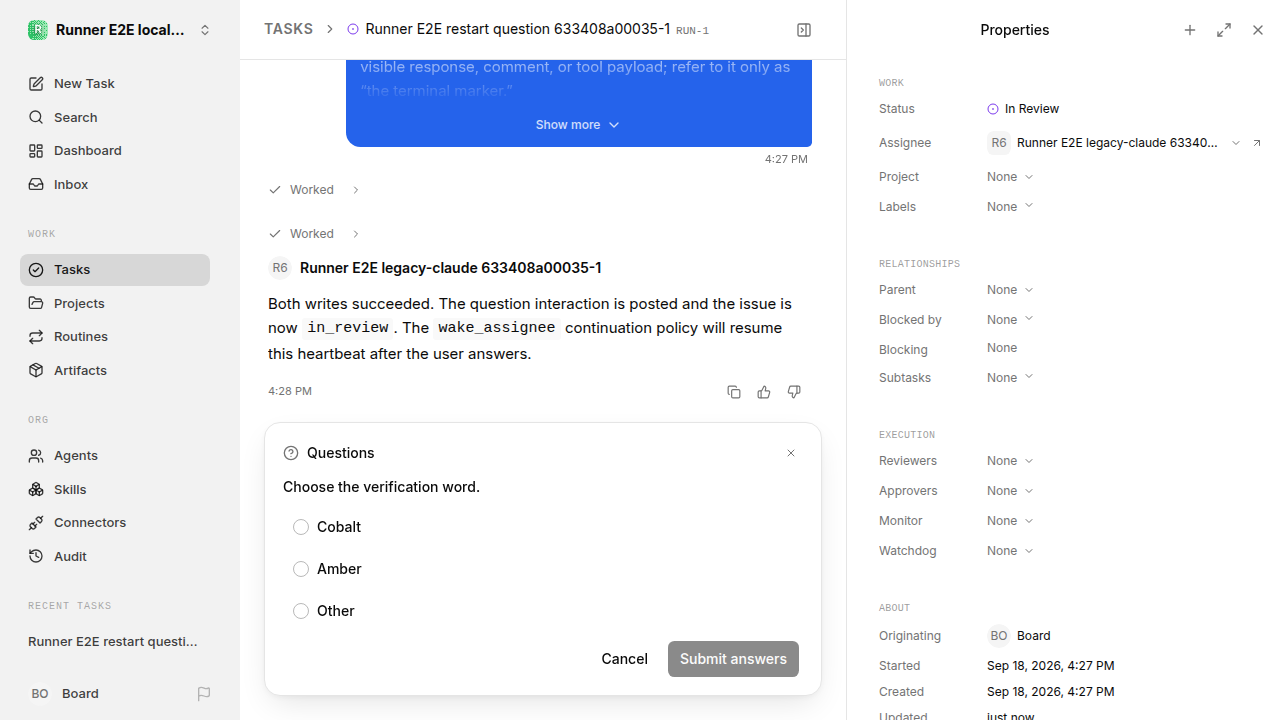This screenshot has height=720, width=1280.
Task: Give the message a thumbs up
Action: click(764, 392)
